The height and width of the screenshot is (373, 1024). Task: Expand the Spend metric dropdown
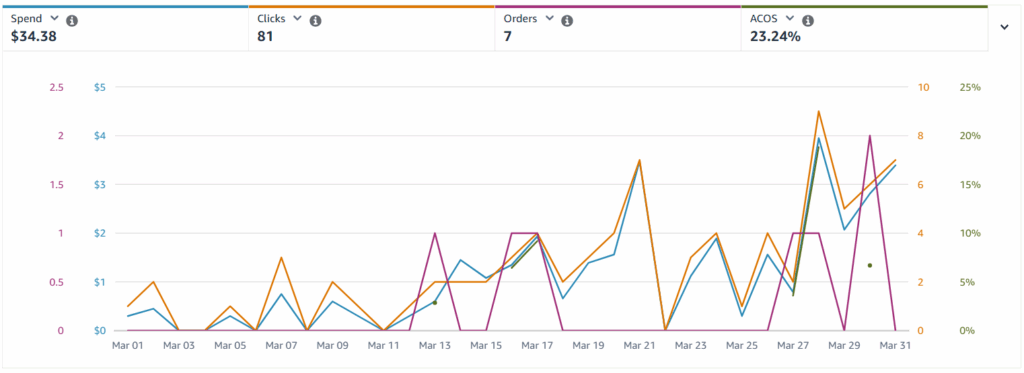coord(54,19)
